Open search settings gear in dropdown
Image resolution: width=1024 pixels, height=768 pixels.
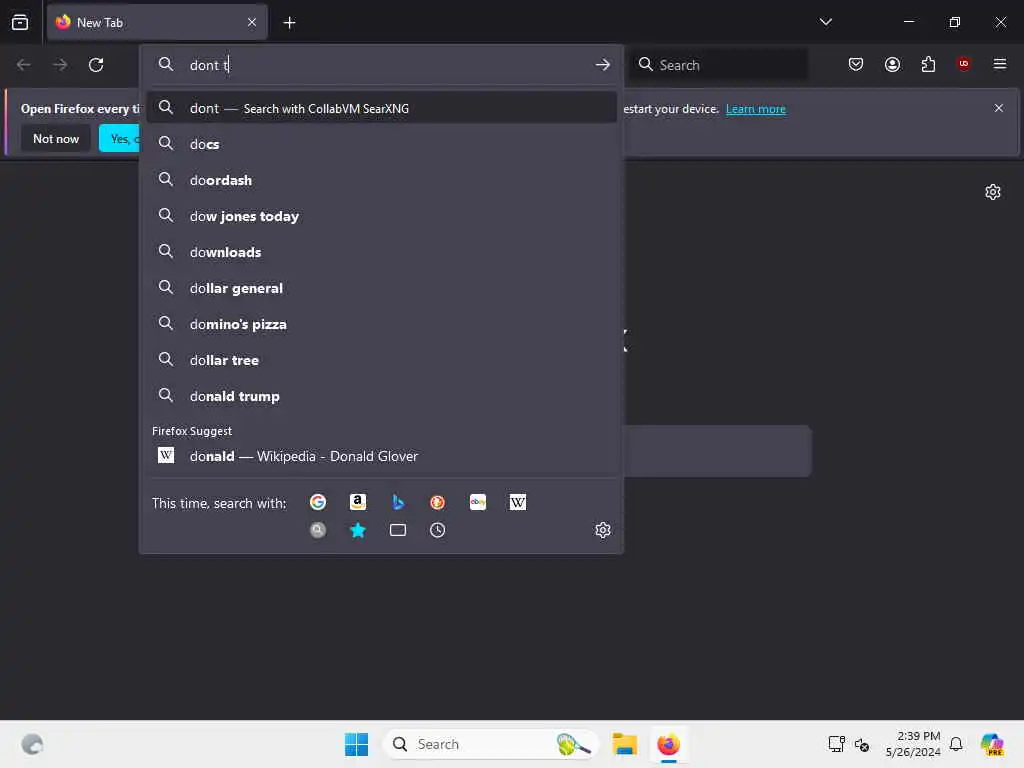pos(603,530)
